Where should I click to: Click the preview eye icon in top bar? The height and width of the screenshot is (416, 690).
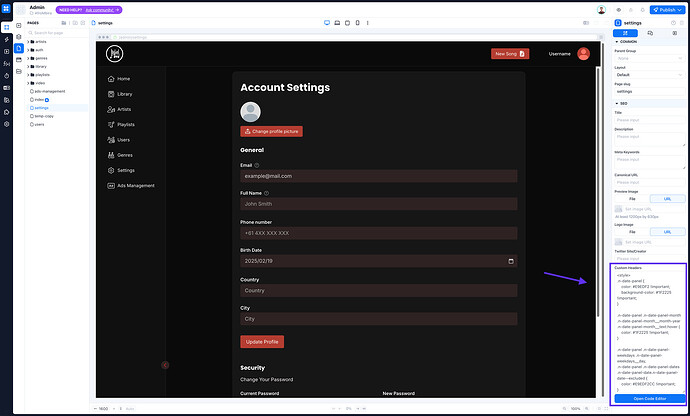click(x=618, y=10)
